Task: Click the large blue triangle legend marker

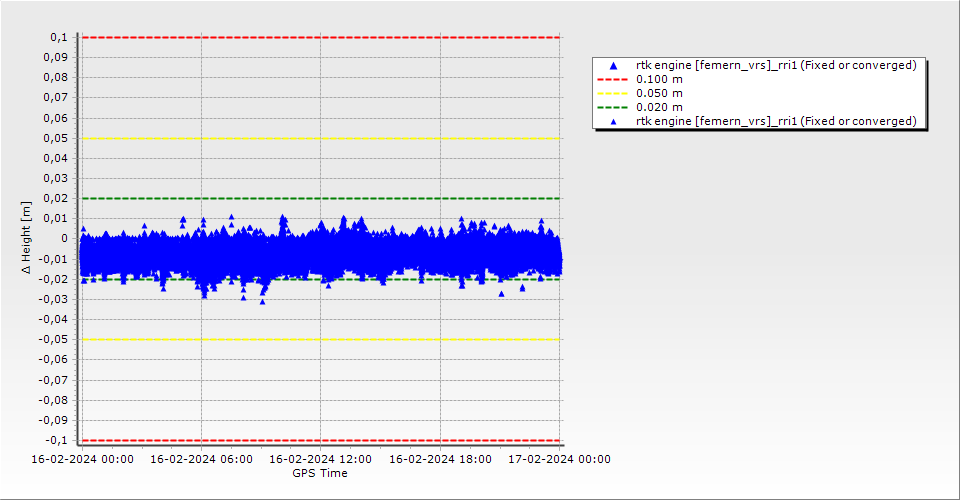Action: click(614, 66)
